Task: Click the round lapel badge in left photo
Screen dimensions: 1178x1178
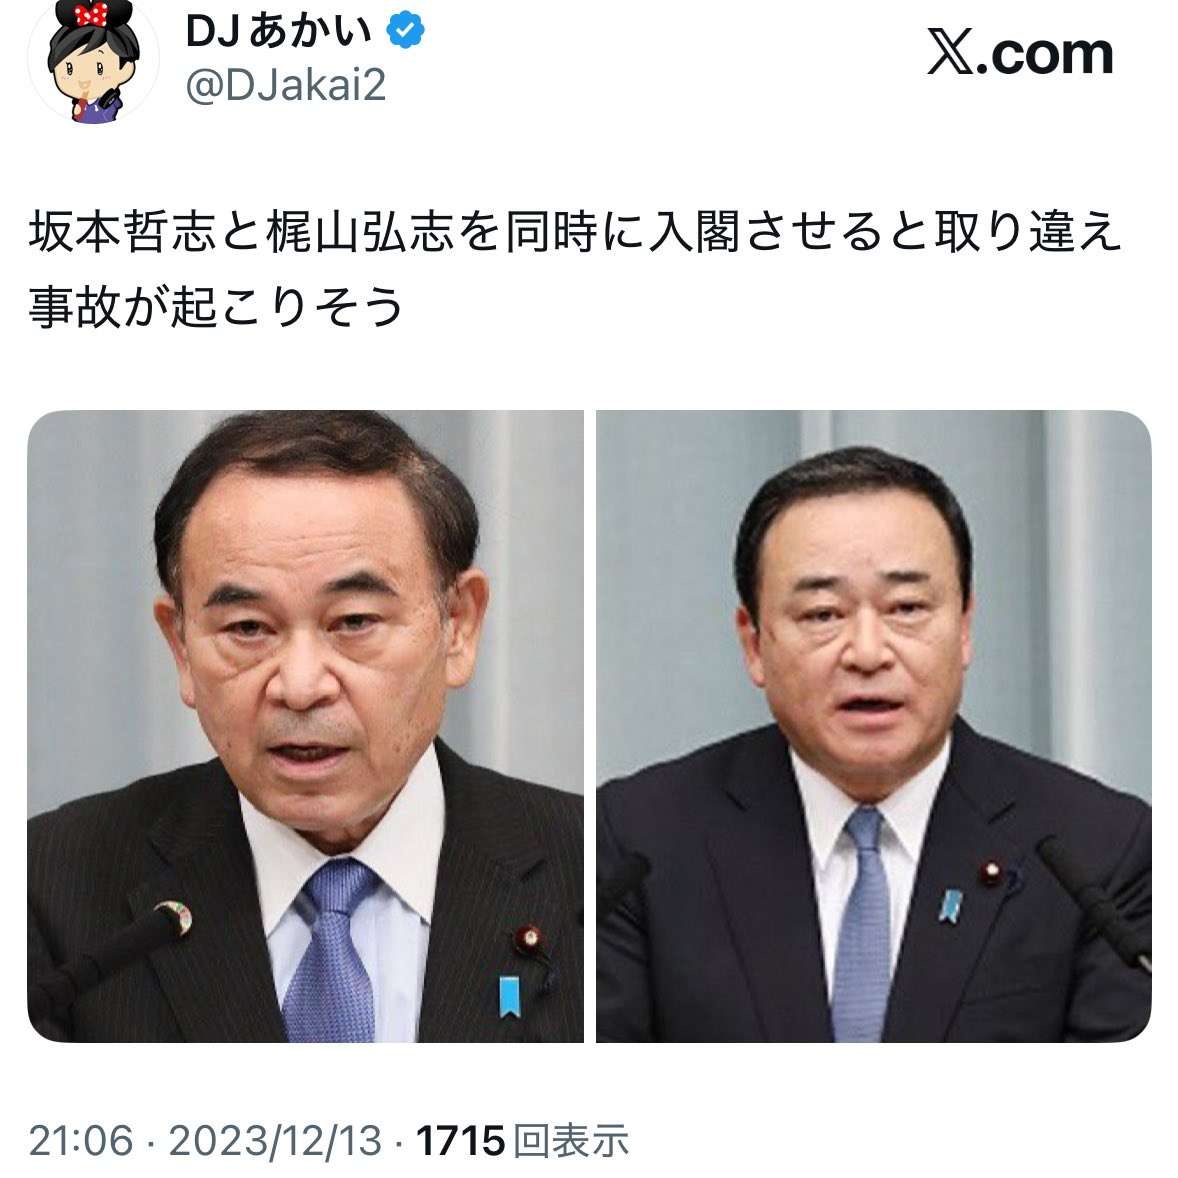Action: pos(529,938)
